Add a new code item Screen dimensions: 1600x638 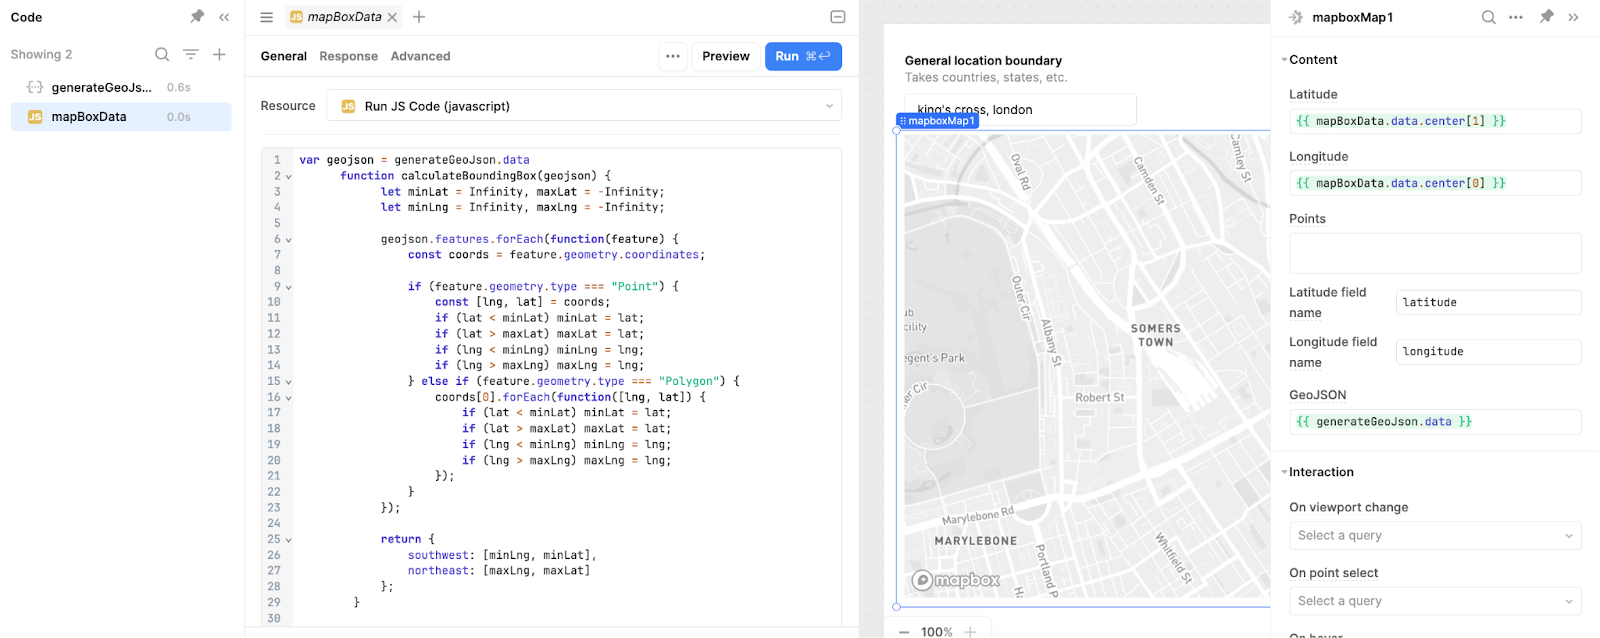click(x=219, y=54)
